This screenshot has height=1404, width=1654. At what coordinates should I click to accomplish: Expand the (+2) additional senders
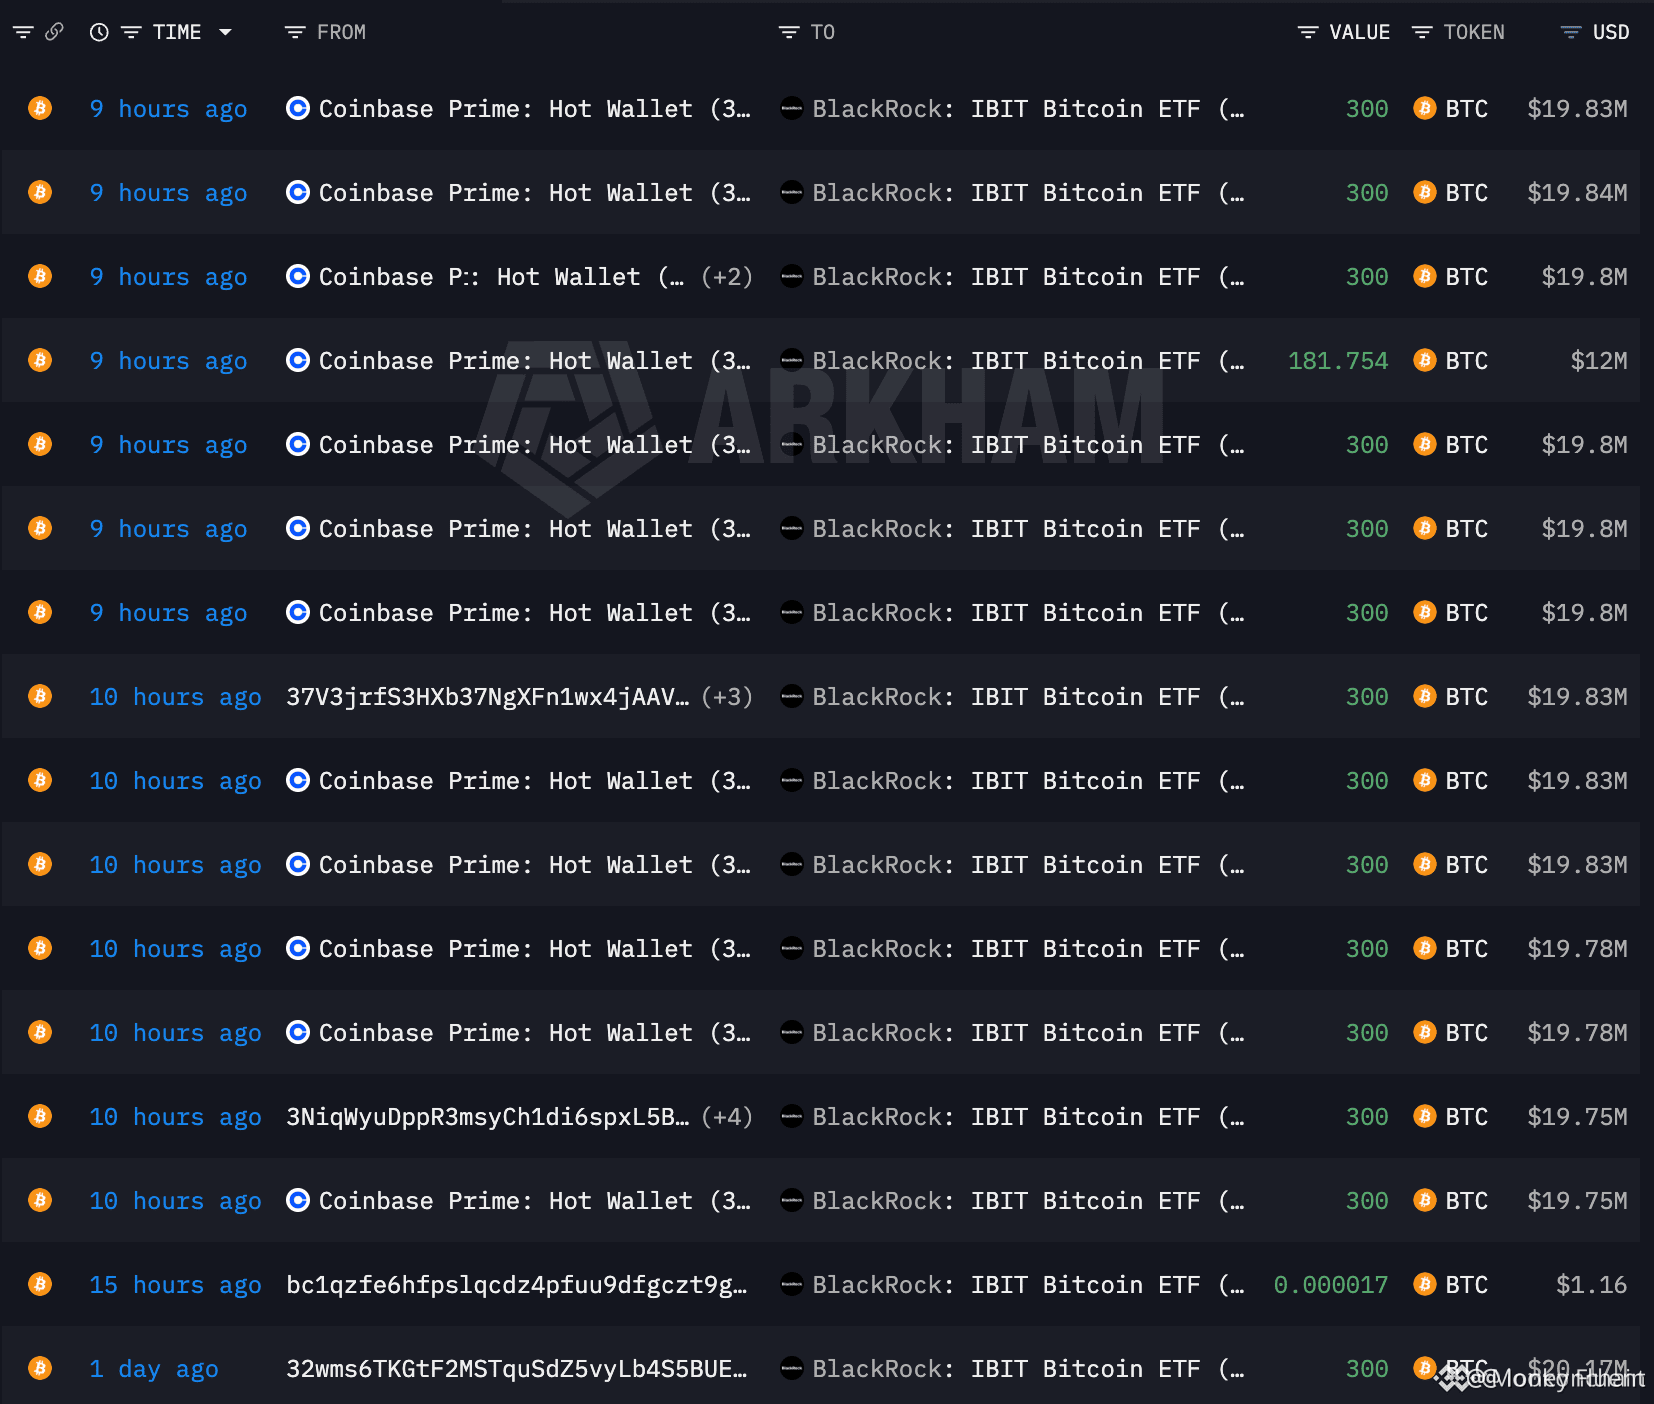727,277
